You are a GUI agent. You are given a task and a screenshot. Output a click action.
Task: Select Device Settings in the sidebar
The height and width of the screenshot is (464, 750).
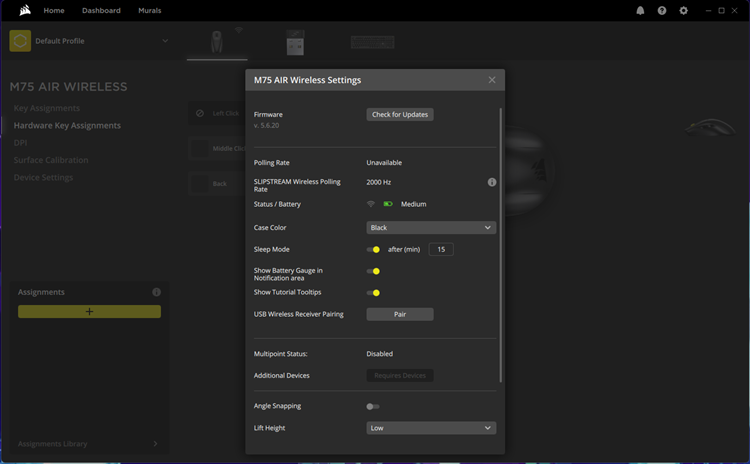pos(44,177)
